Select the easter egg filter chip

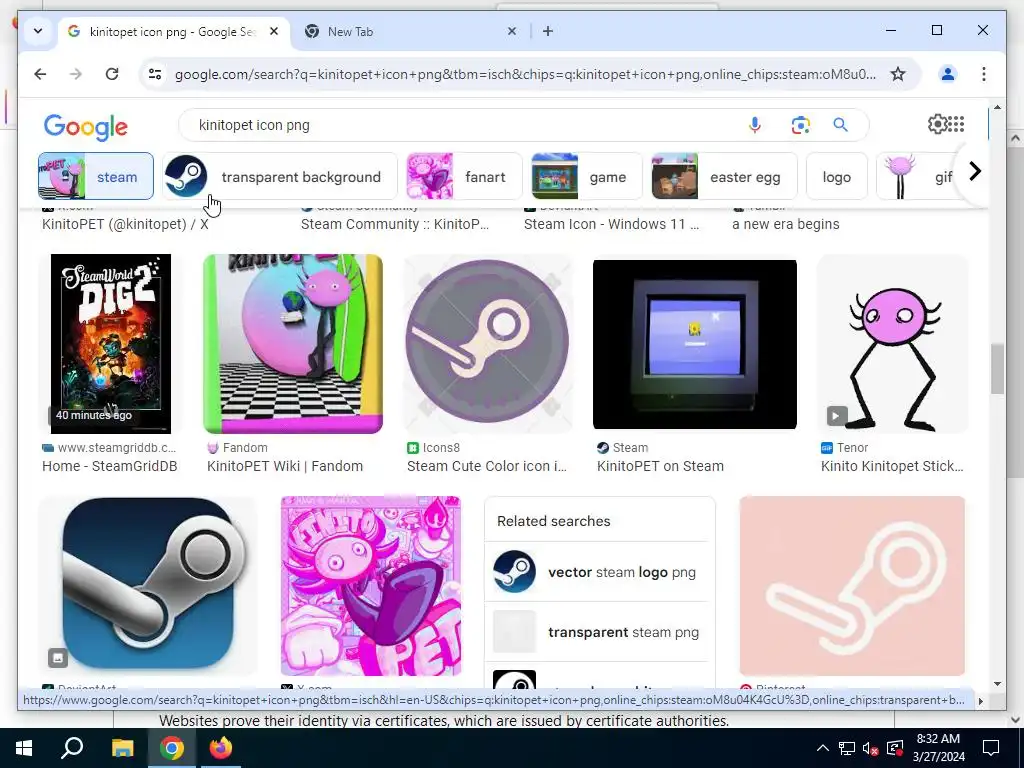click(x=724, y=176)
